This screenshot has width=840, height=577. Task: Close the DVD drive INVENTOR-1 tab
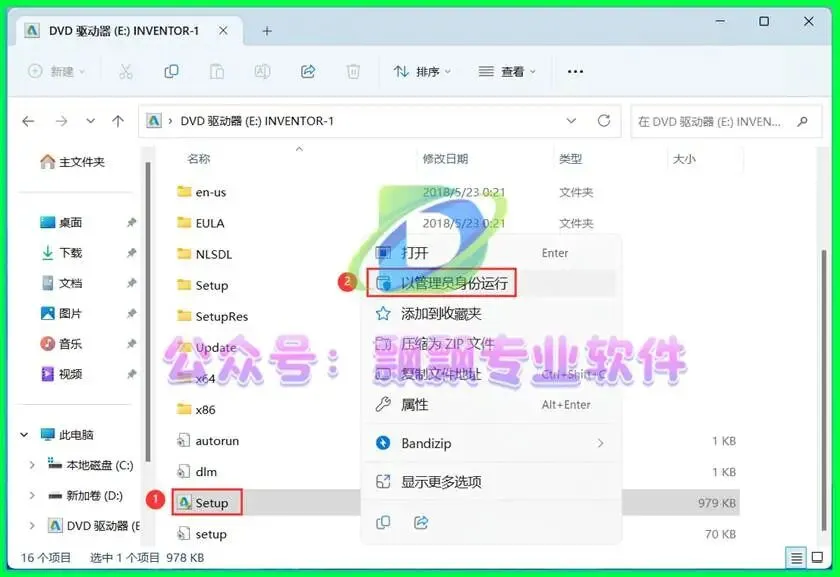[x=223, y=31]
